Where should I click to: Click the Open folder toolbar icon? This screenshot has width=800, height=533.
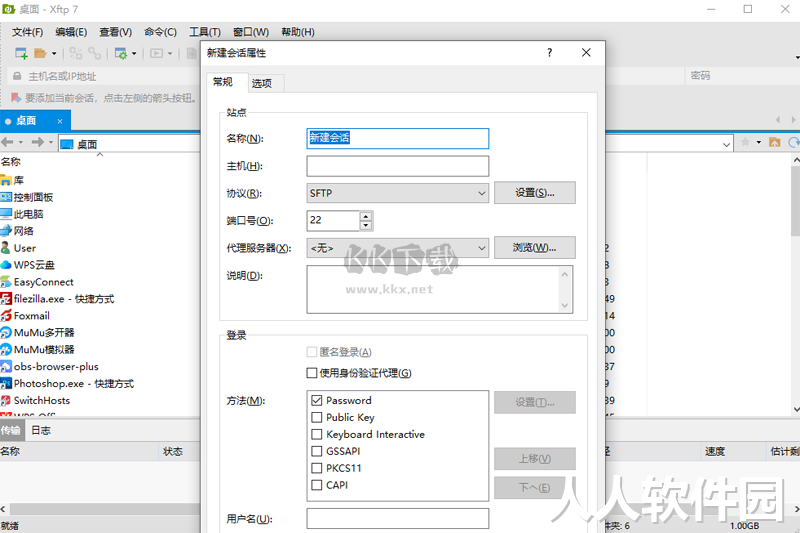(x=40, y=53)
